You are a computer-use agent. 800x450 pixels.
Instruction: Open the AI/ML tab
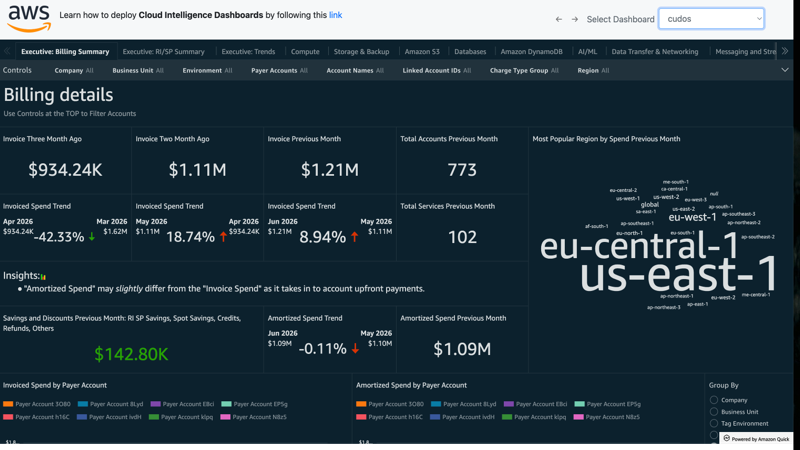(x=587, y=52)
